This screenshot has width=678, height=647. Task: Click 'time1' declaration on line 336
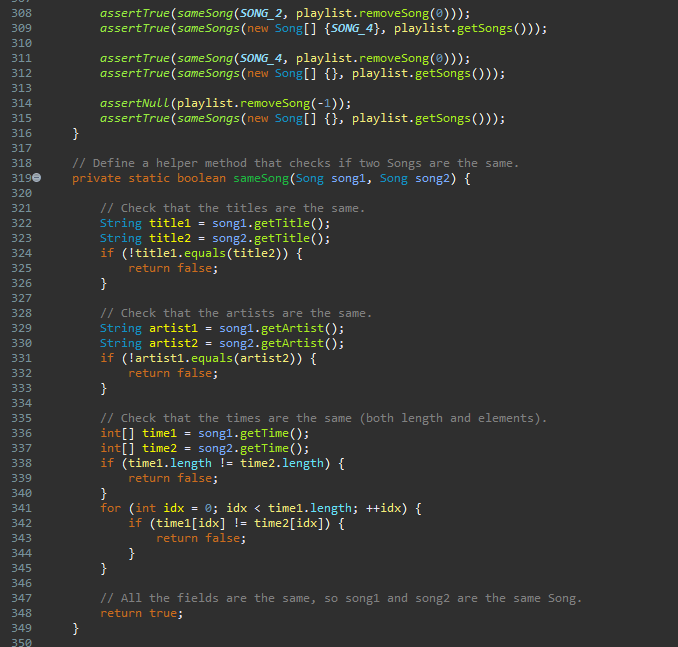159,433
